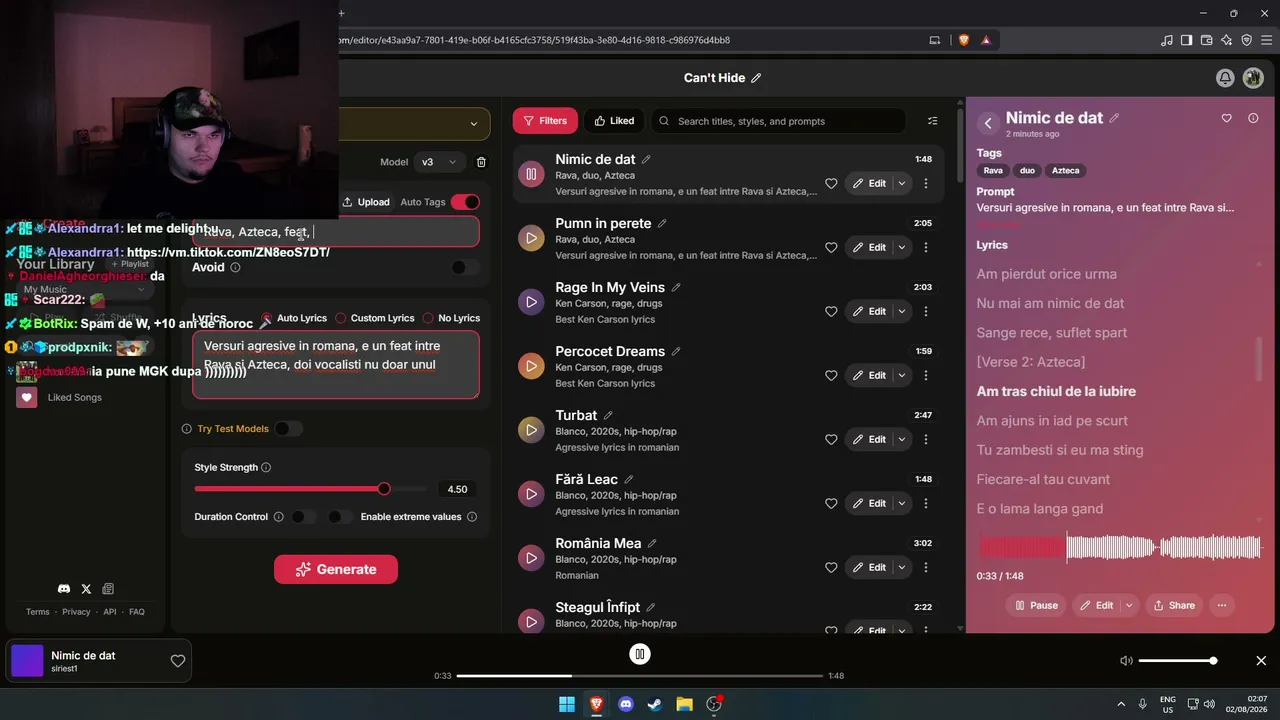
Task: Like the Rage In My Veins song
Action: (x=831, y=312)
